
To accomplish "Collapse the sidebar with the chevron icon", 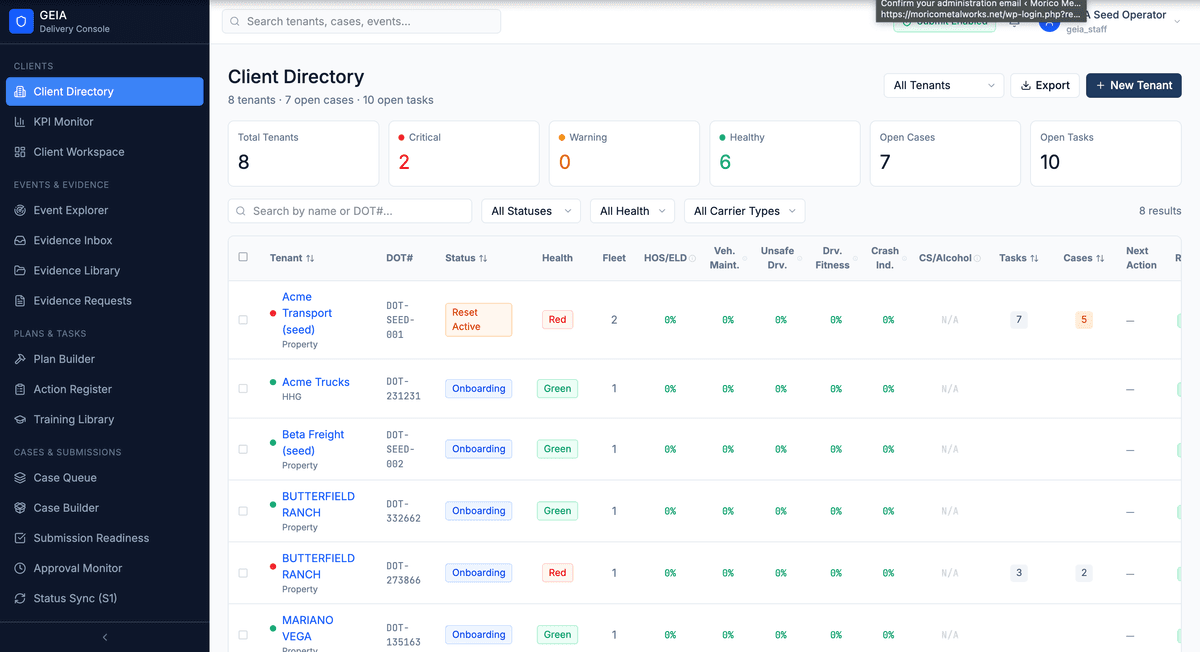I will point(105,637).
